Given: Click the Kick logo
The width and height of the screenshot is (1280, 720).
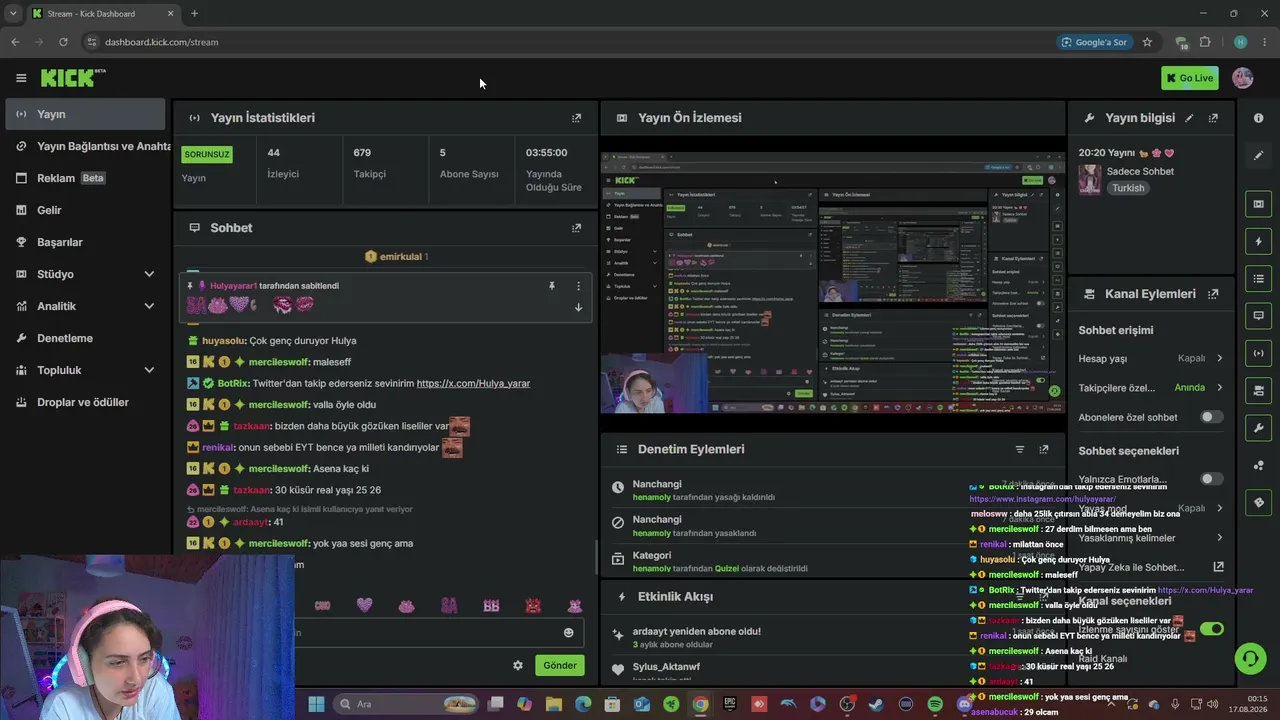Looking at the screenshot, I should pyautogui.click(x=73, y=78).
